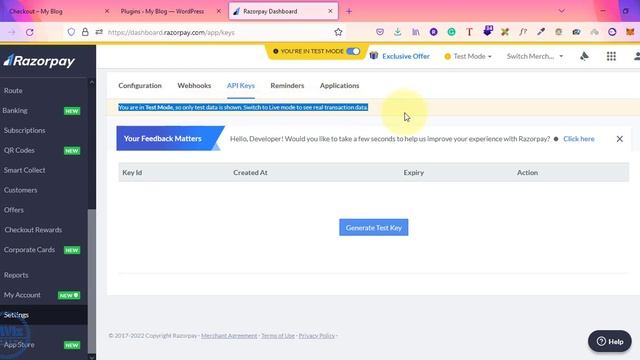The width and height of the screenshot is (640, 360).
Task: Click the feedback Click here link
Action: tap(579, 139)
